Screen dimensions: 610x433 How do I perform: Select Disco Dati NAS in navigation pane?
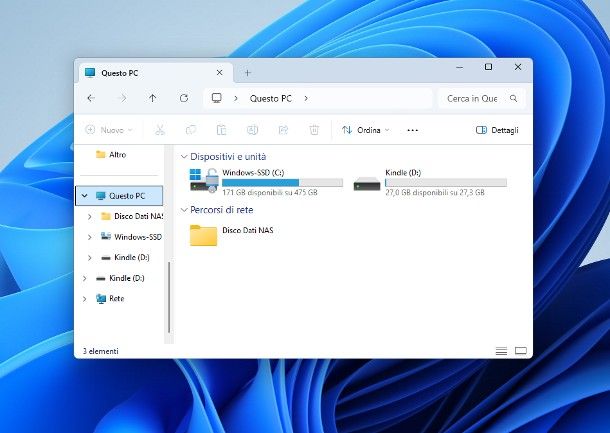click(133, 216)
